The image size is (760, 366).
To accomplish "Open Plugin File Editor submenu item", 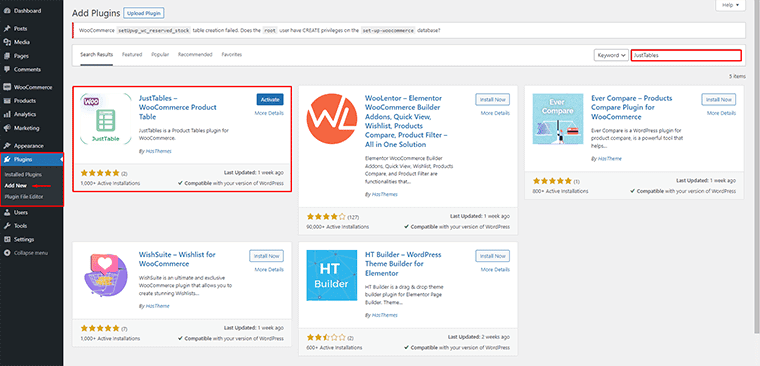I will (x=24, y=197).
